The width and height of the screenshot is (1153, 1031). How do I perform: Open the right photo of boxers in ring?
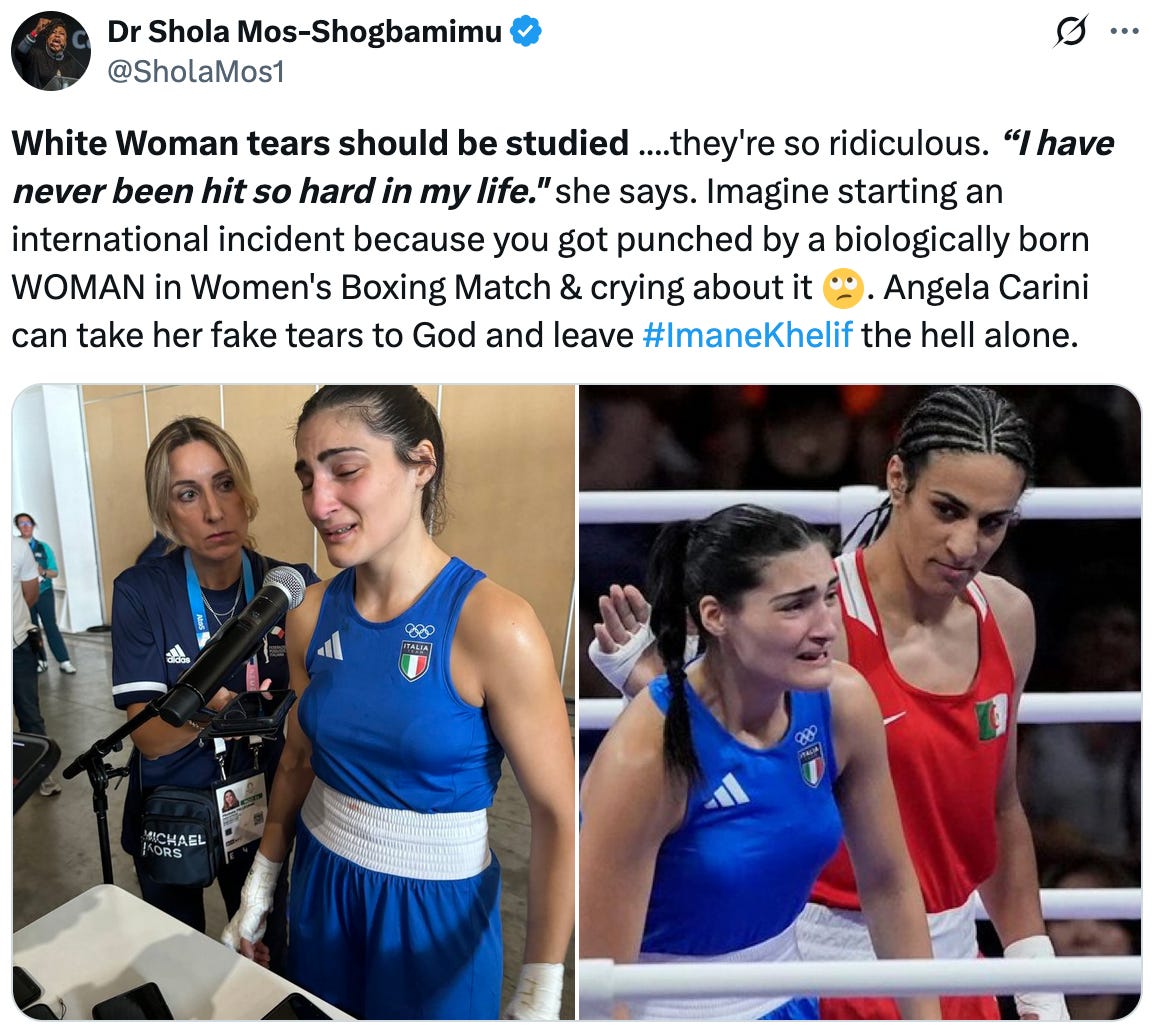pyautogui.click(x=860, y=702)
